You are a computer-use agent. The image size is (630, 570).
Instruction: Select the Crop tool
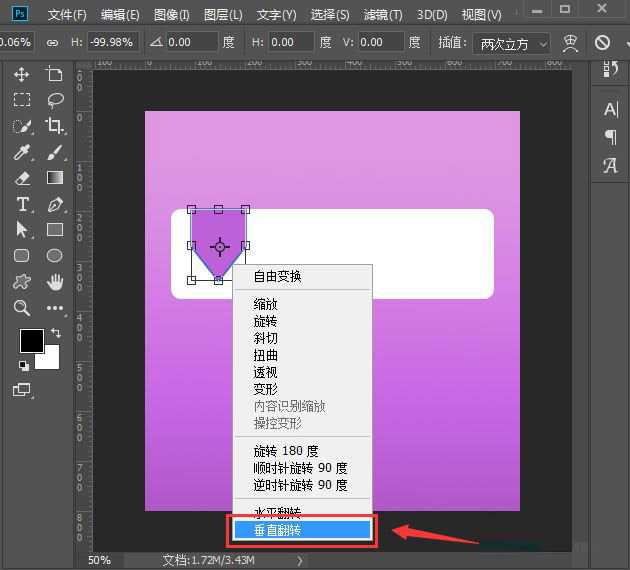pyautogui.click(x=55, y=126)
